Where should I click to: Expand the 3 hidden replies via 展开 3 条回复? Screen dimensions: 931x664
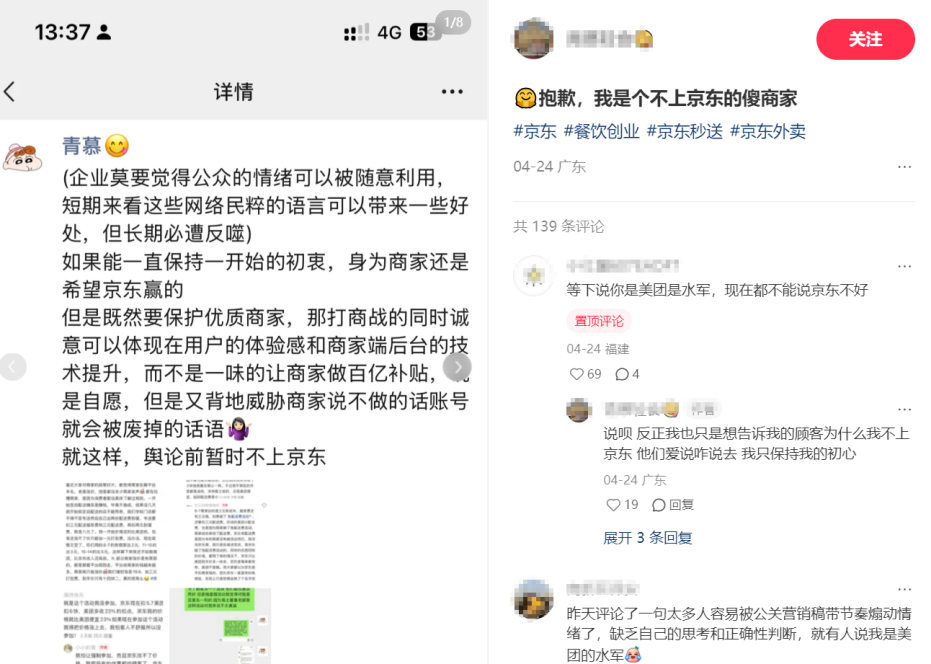click(648, 538)
